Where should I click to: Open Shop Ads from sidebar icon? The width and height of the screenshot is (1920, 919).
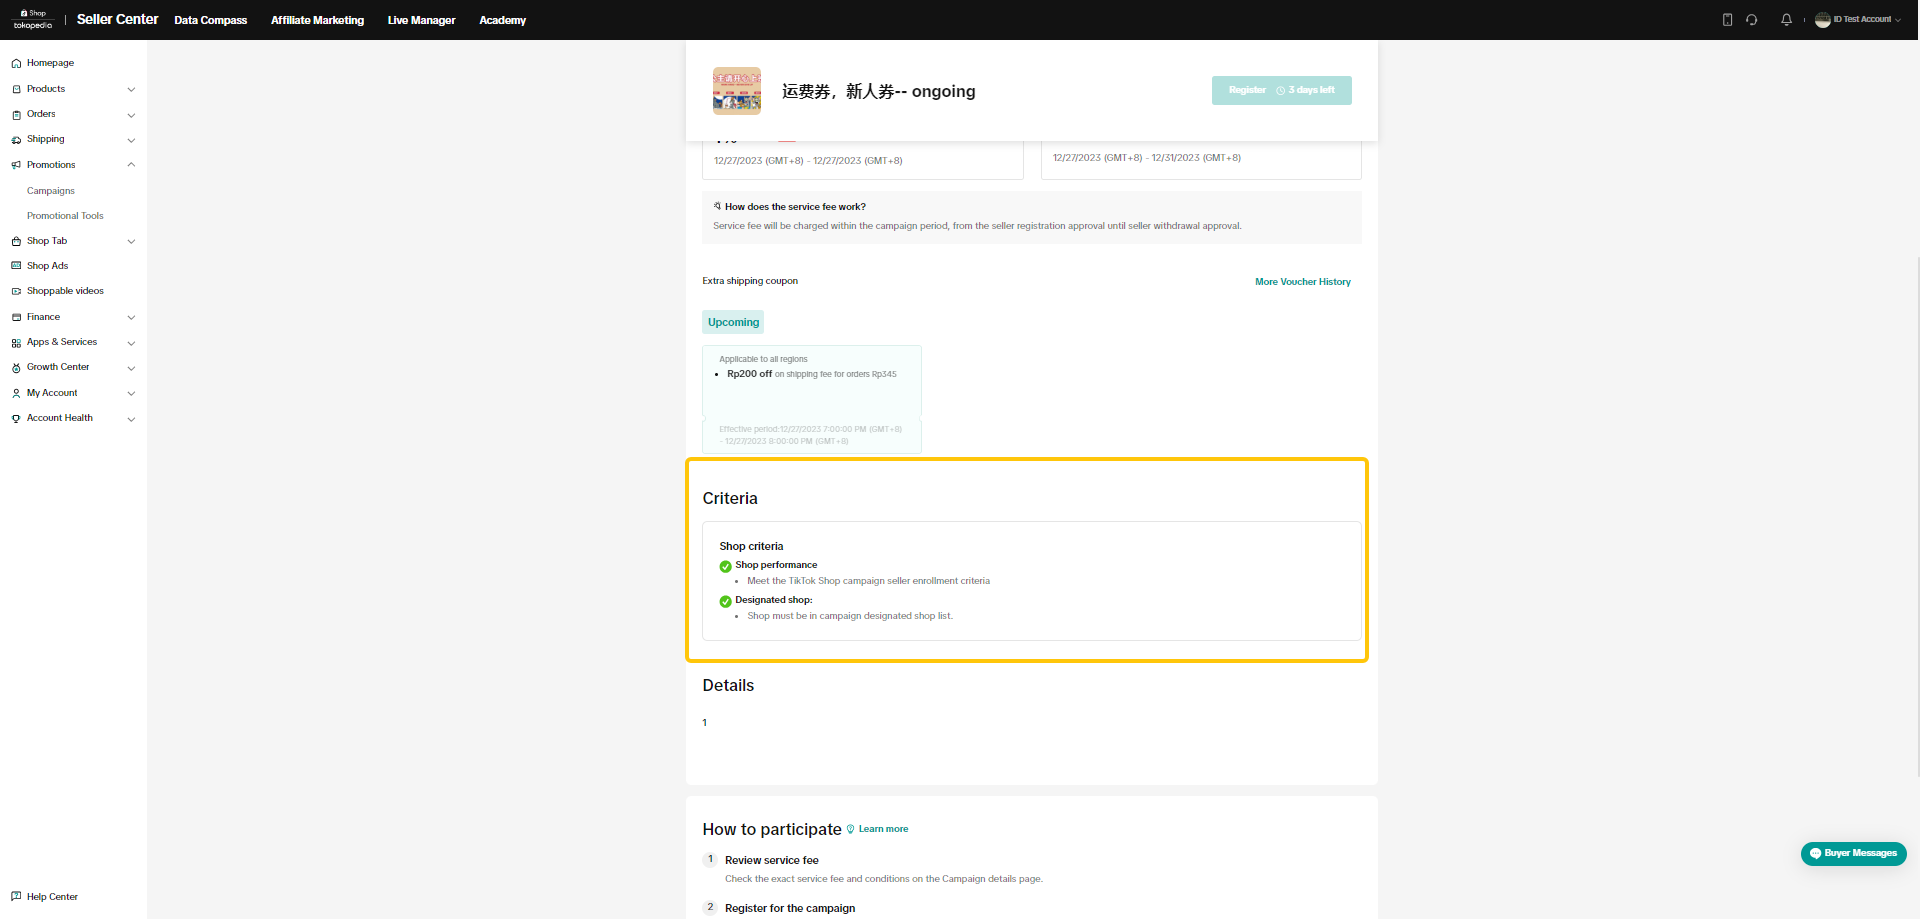(x=16, y=266)
